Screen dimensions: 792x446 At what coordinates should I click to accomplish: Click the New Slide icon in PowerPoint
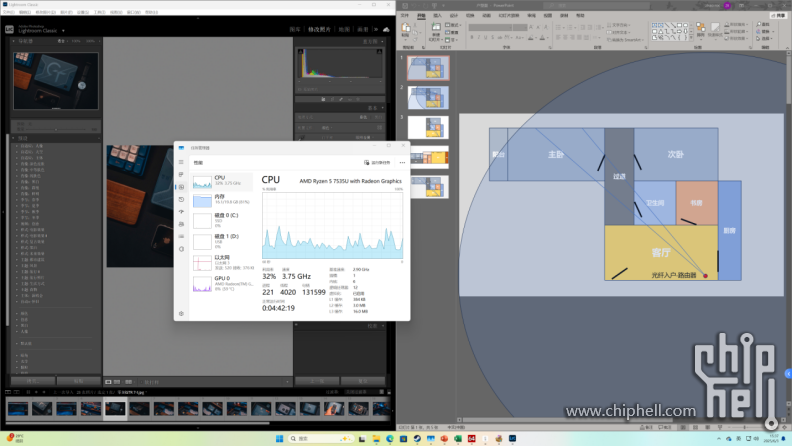(x=436, y=26)
